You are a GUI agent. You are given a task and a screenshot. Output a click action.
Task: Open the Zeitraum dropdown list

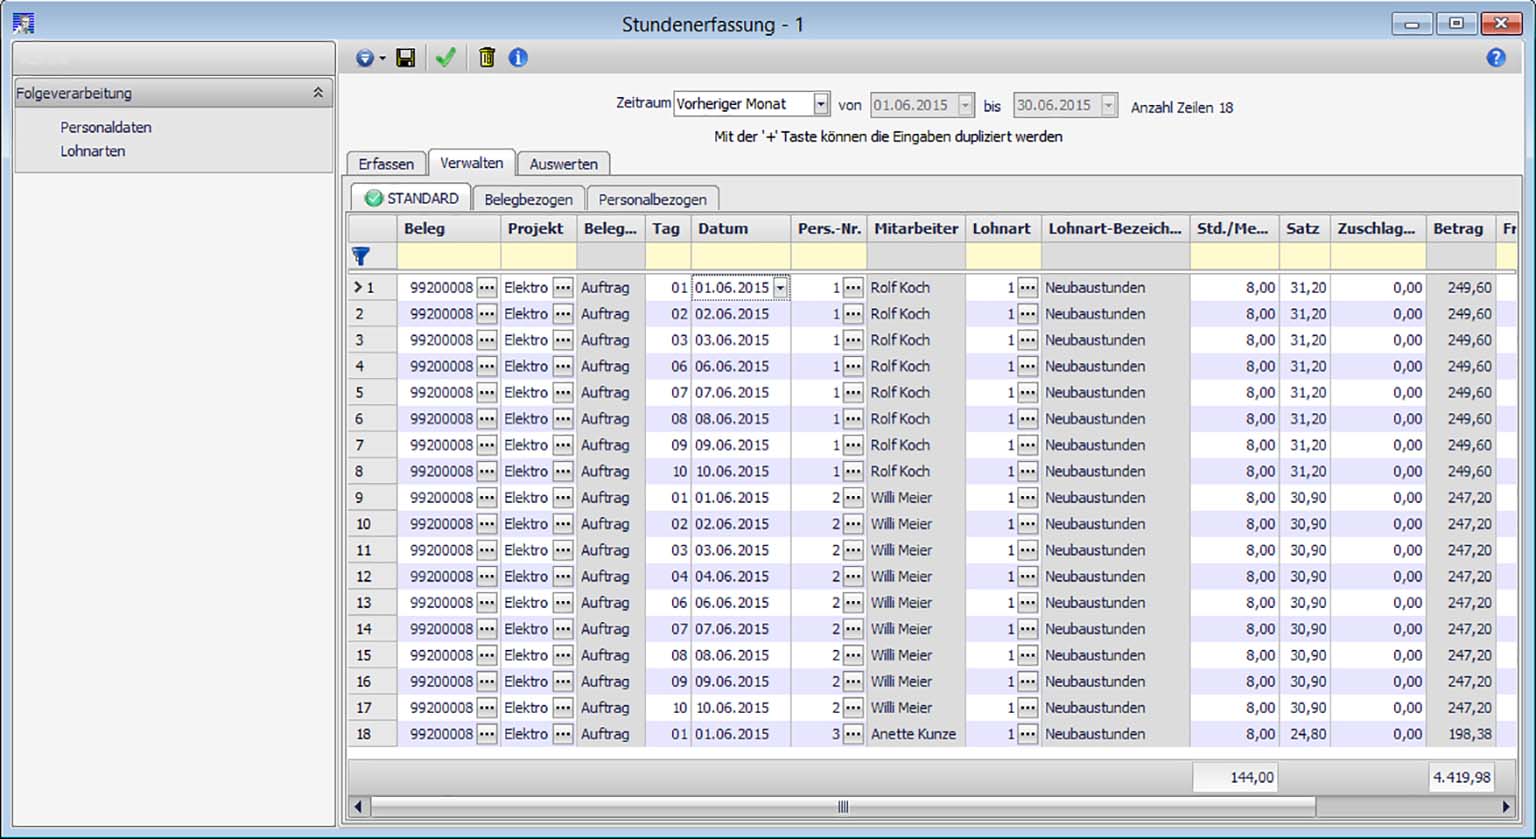tap(821, 104)
